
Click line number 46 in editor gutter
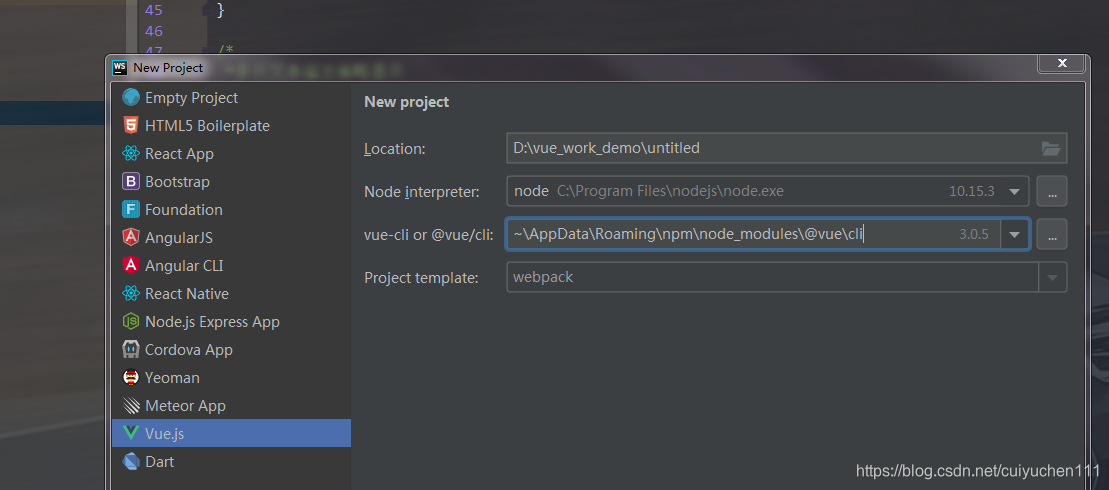tap(153, 31)
